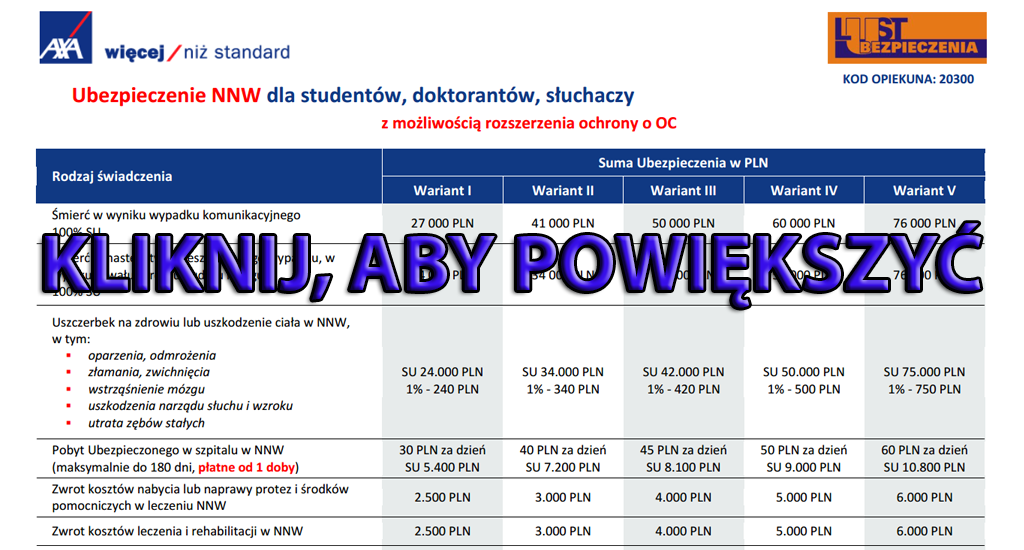
Task: Click 'Zwrot kosztów leczenia i rehabilitacji w NNW'
Action: coord(178,531)
